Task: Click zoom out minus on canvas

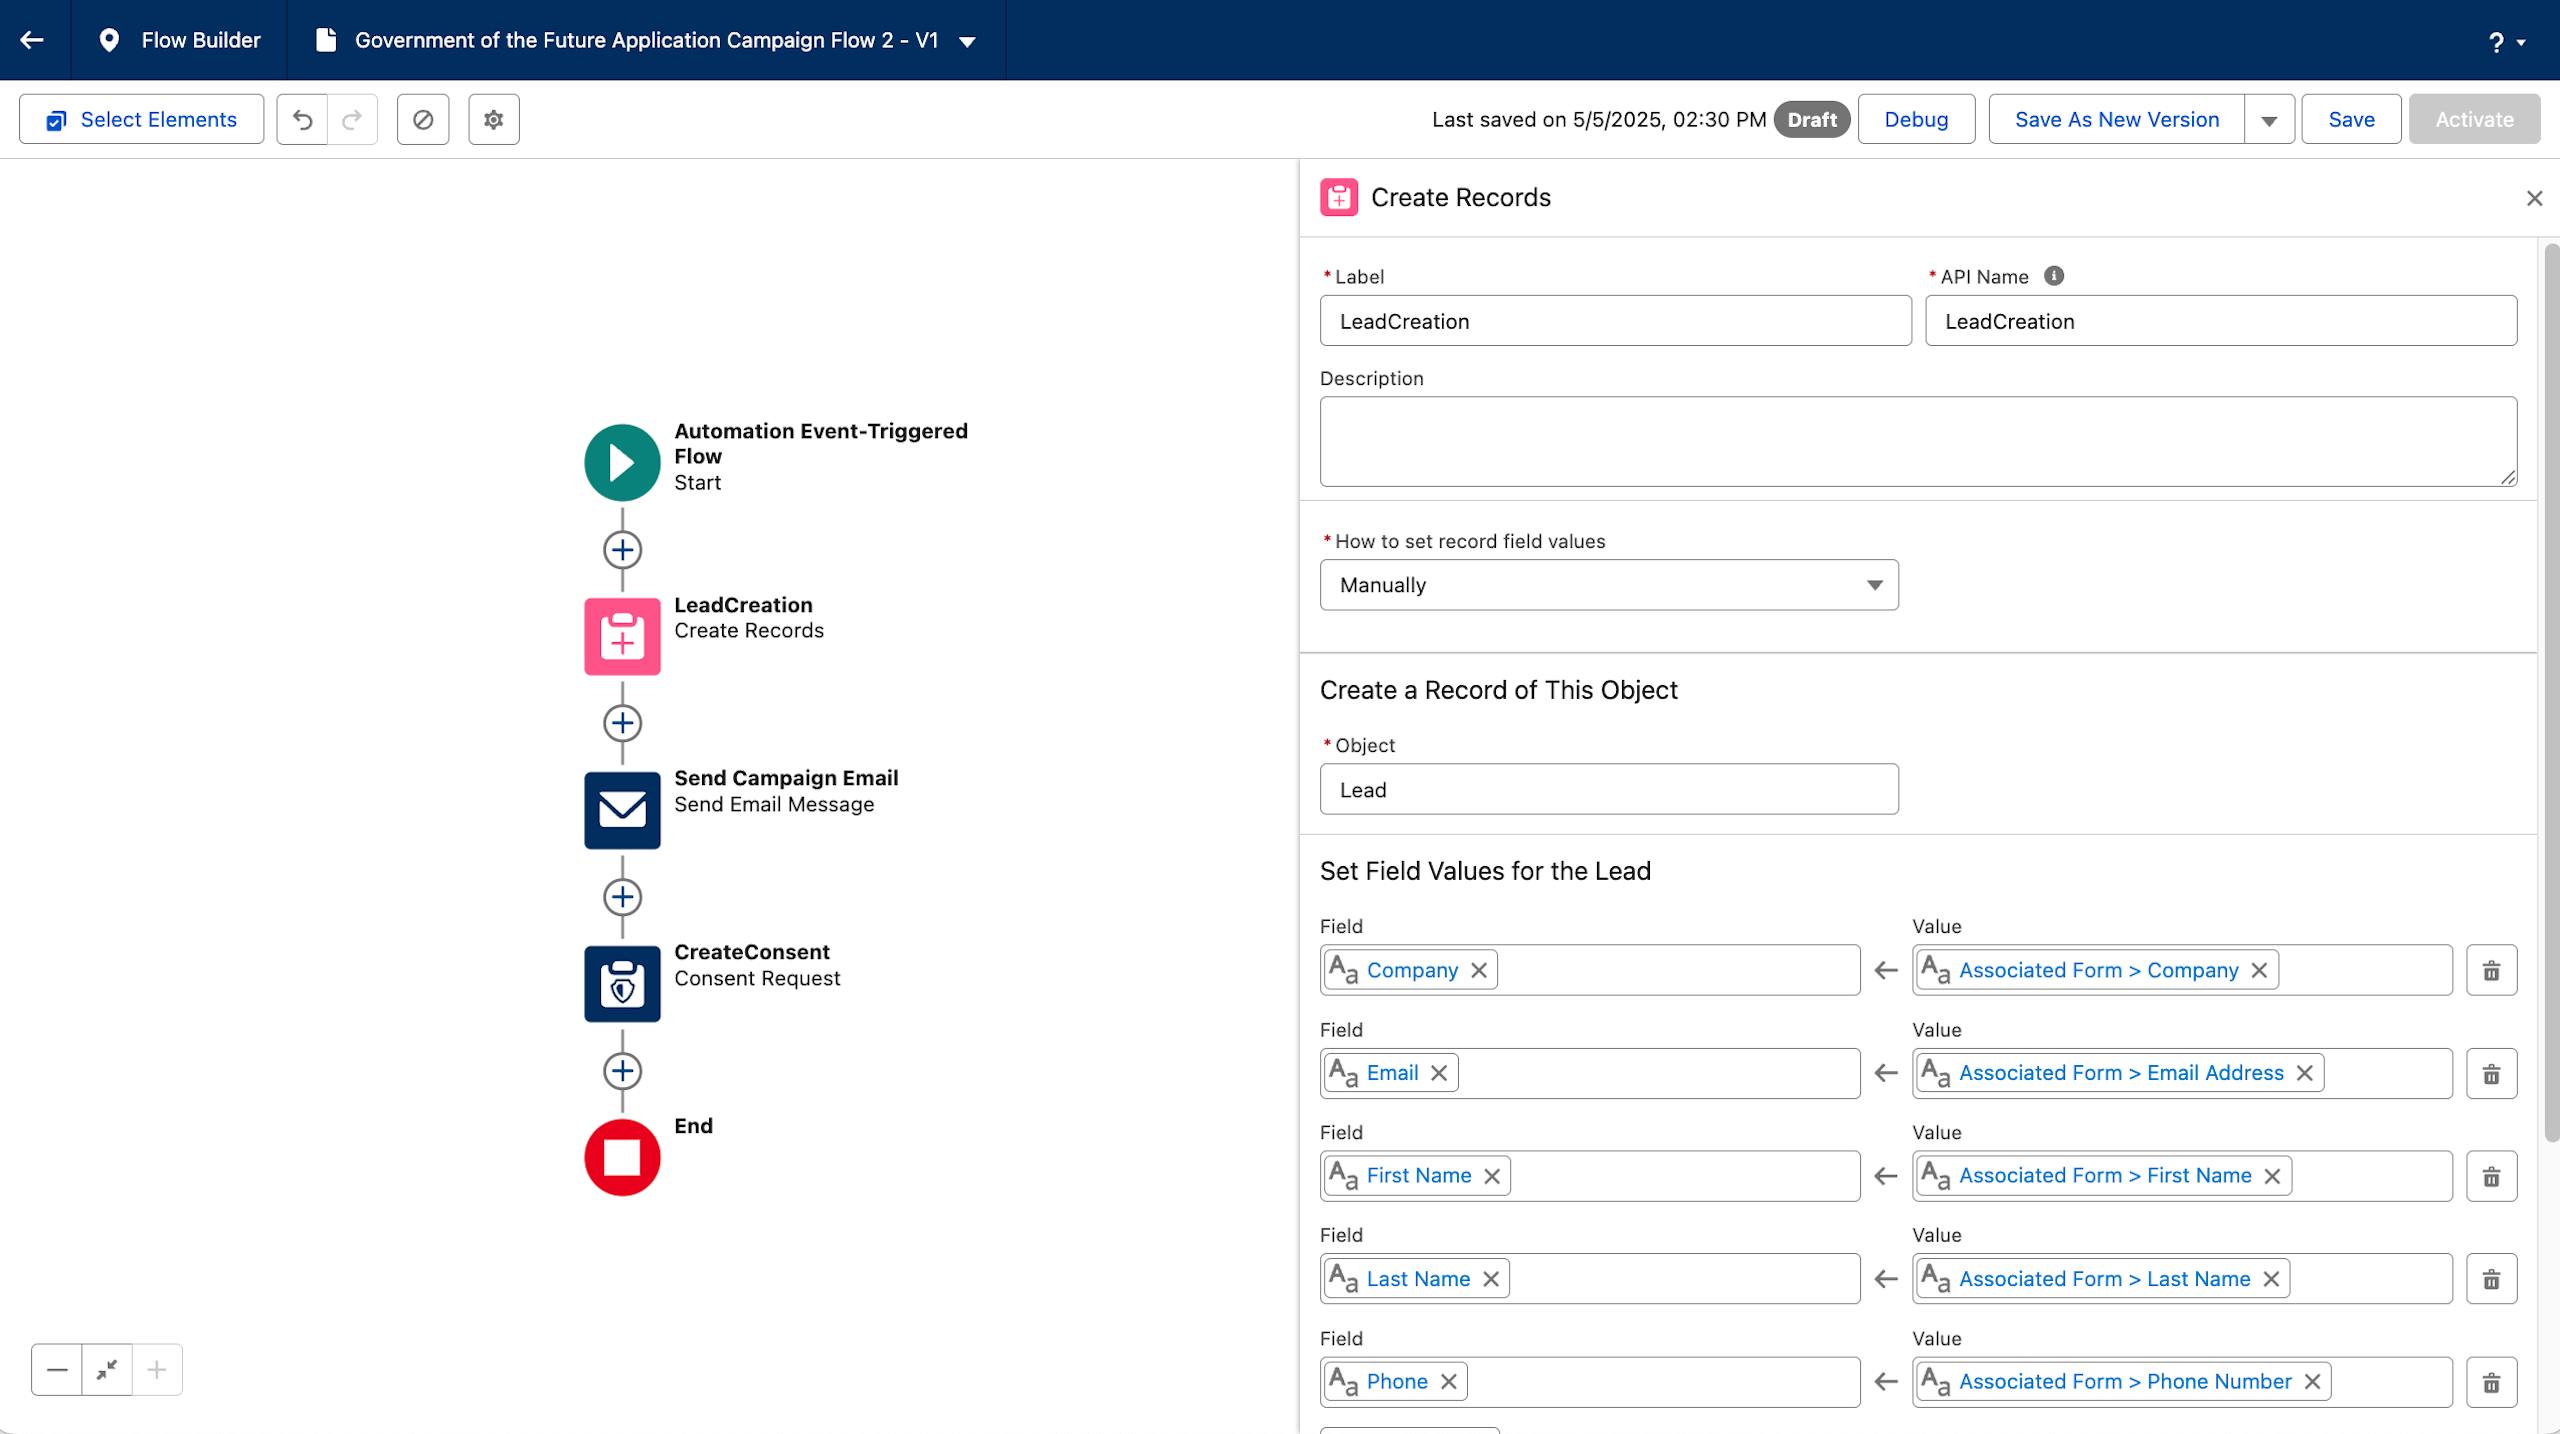Action: [x=57, y=1369]
